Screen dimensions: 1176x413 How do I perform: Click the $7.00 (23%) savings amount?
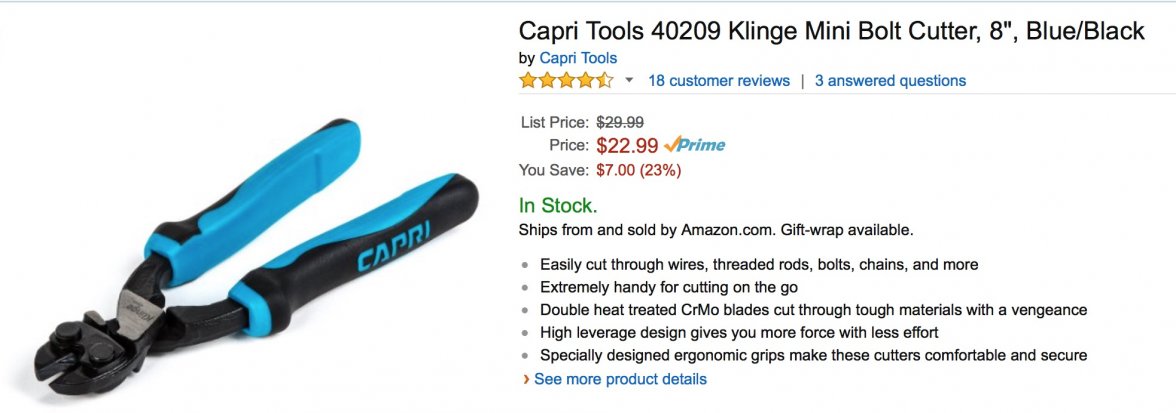click(x=638, y=170)
